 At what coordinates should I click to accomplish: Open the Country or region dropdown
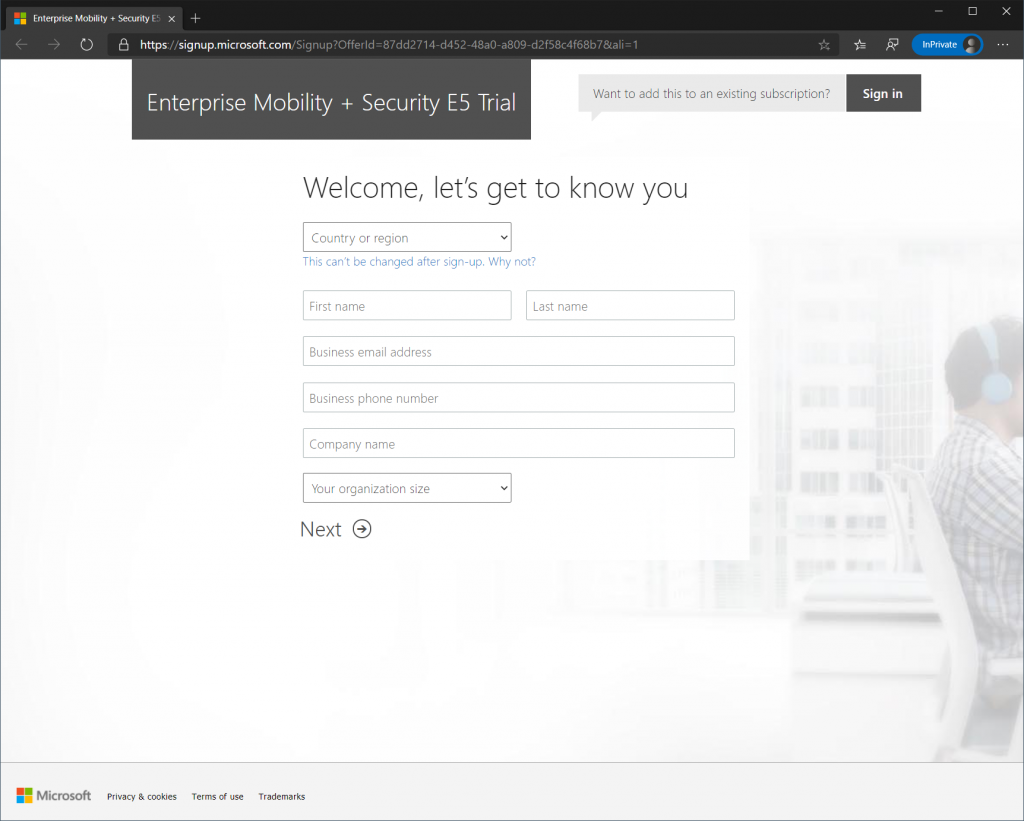click(407, 238)
